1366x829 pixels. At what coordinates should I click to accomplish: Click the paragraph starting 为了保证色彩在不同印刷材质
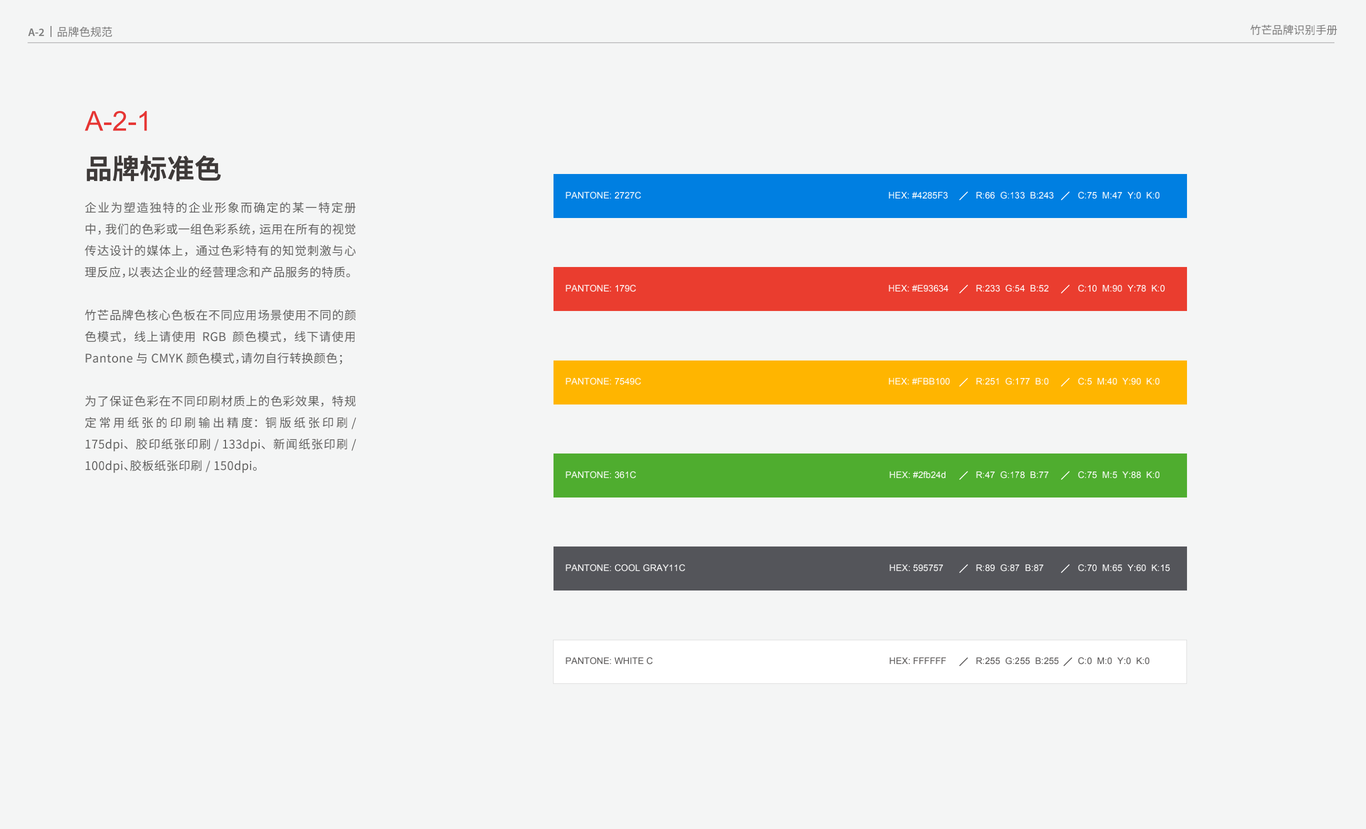click(220, 433)
